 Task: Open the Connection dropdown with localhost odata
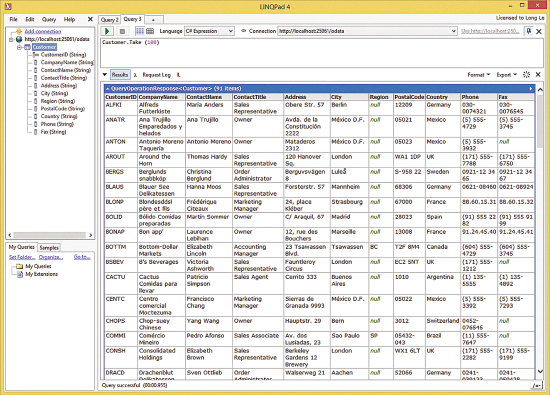click(367, 31)
